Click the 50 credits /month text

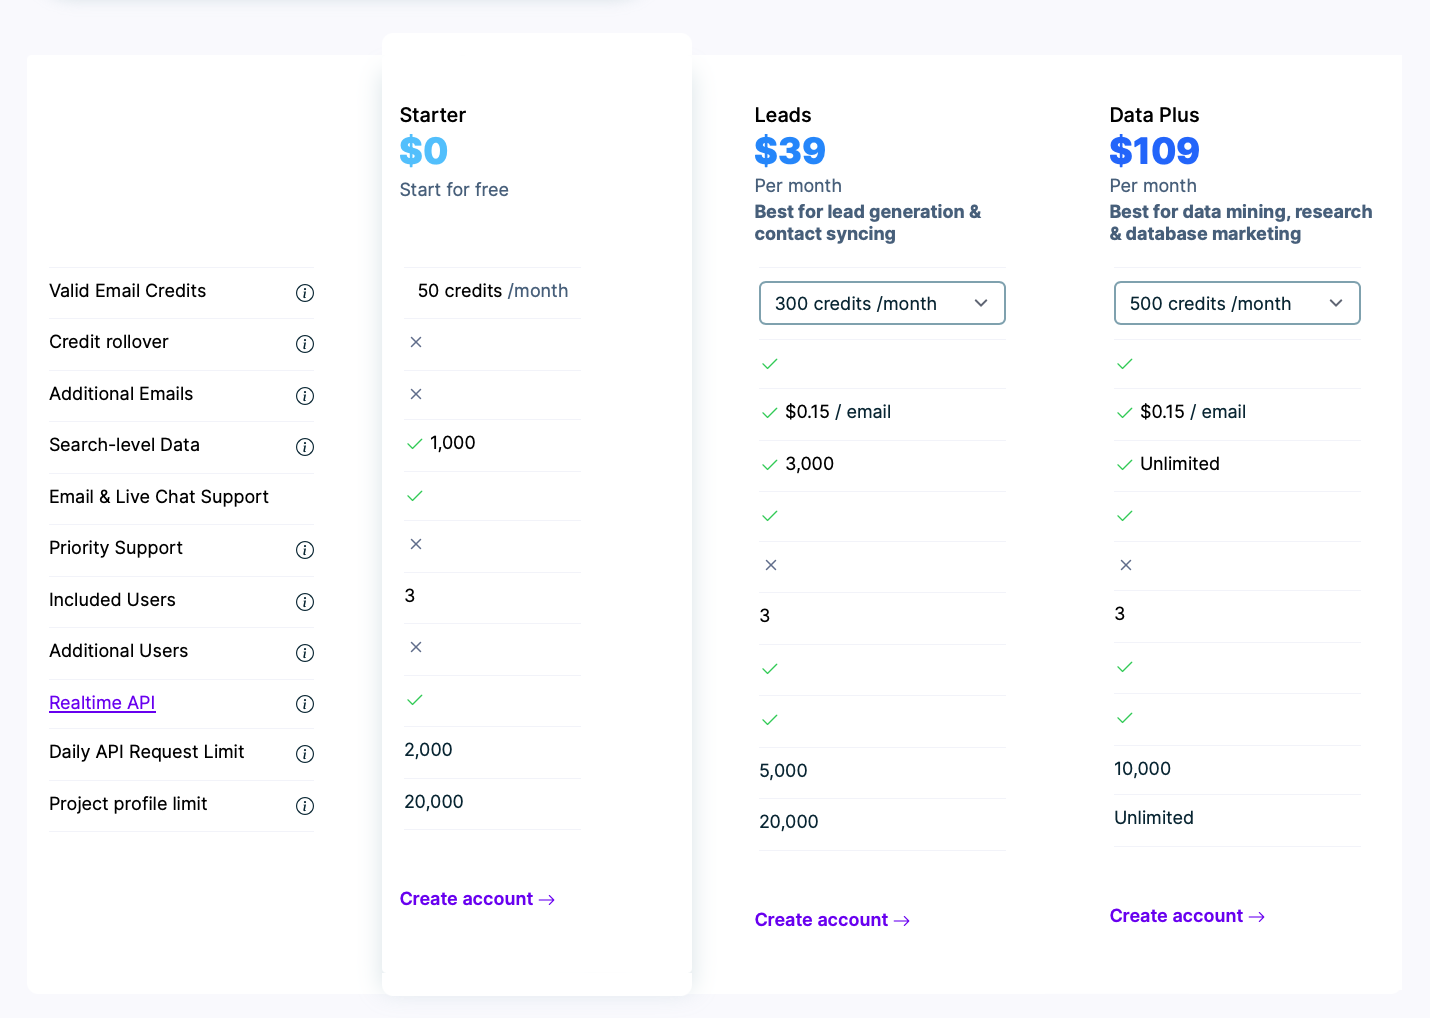coord(492,291)
